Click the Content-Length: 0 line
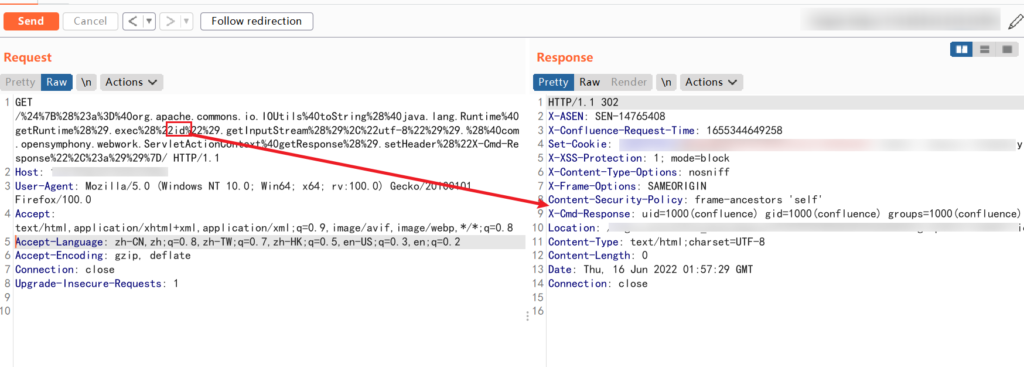 [598, 256]
